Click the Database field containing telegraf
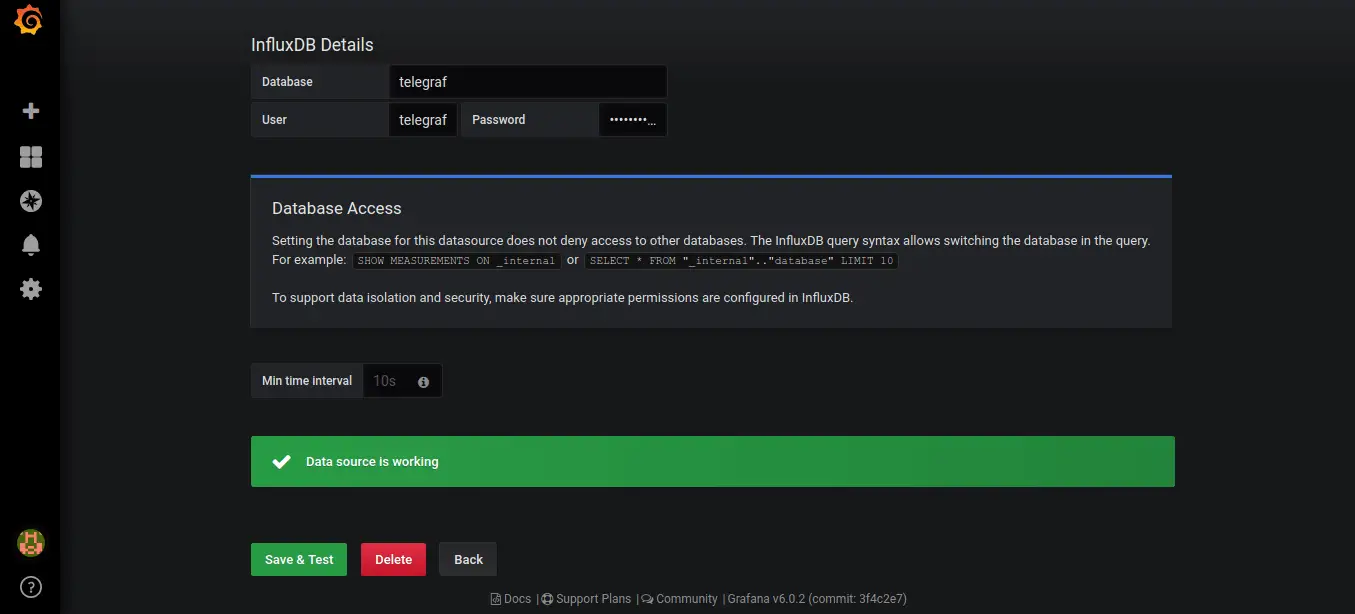The width and height of the screenshot is (1355, 614). 528,81
